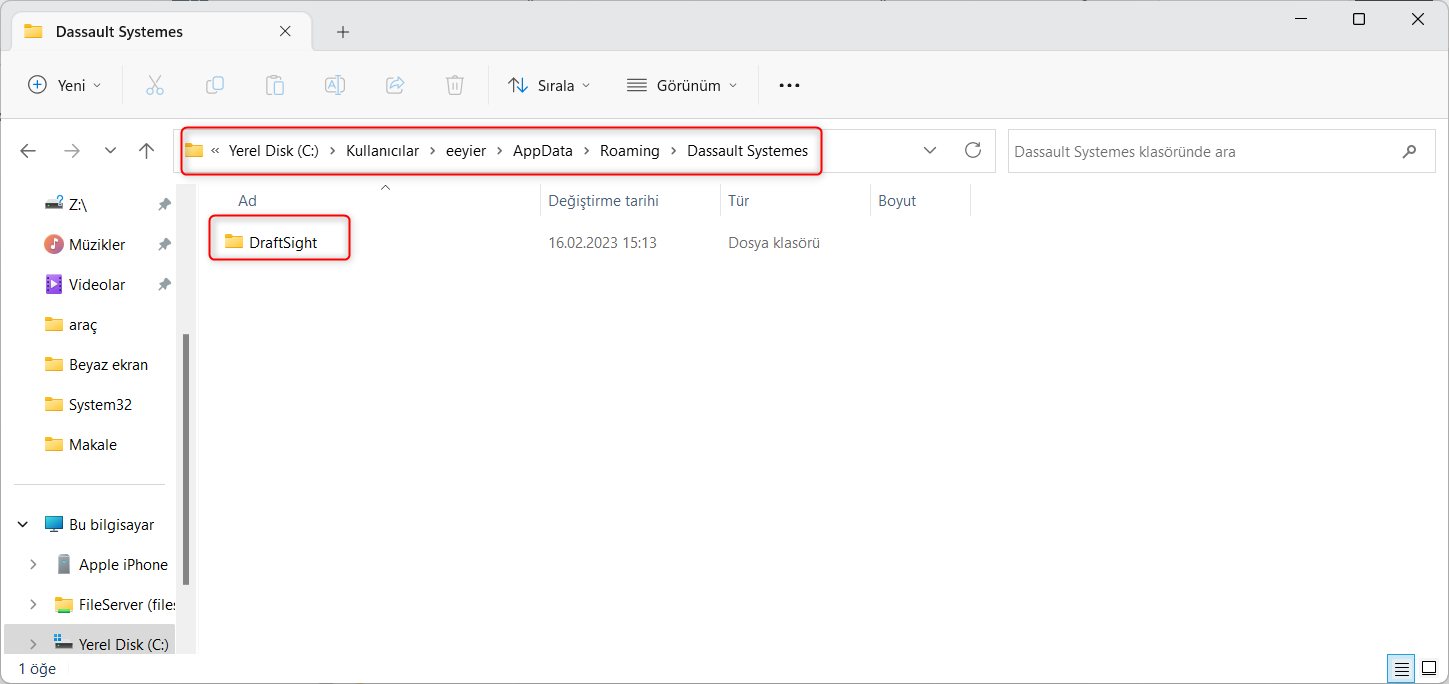The height and width of the screenshot is (684, 1449).
Task: Expand Yerel Disk (C:) in the navigation pane
Action: click(33, 643)
